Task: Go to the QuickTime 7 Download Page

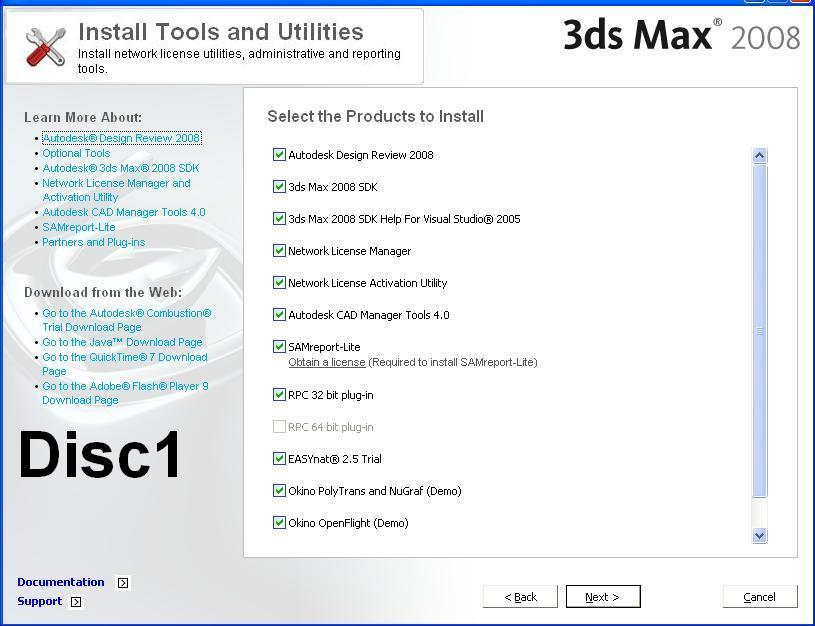Action: (125, 364)
